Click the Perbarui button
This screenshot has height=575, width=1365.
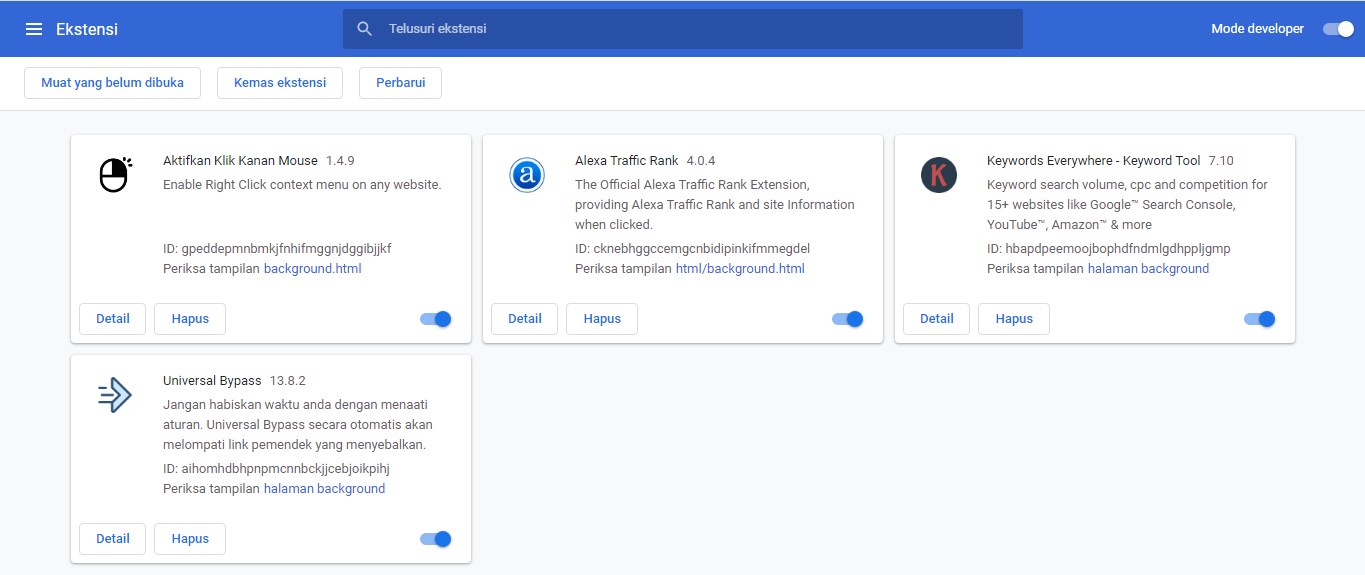pos(400,83)
